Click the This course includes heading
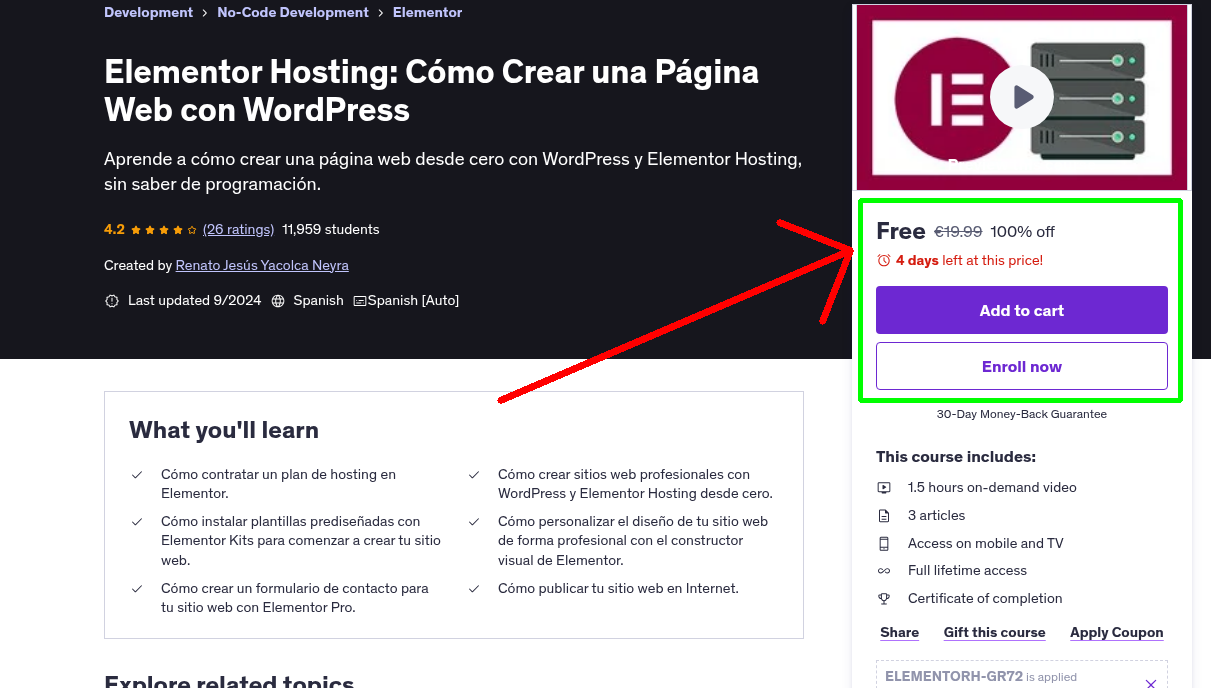The height and width of the screenshot is (688, 1211). pos(956,456)
